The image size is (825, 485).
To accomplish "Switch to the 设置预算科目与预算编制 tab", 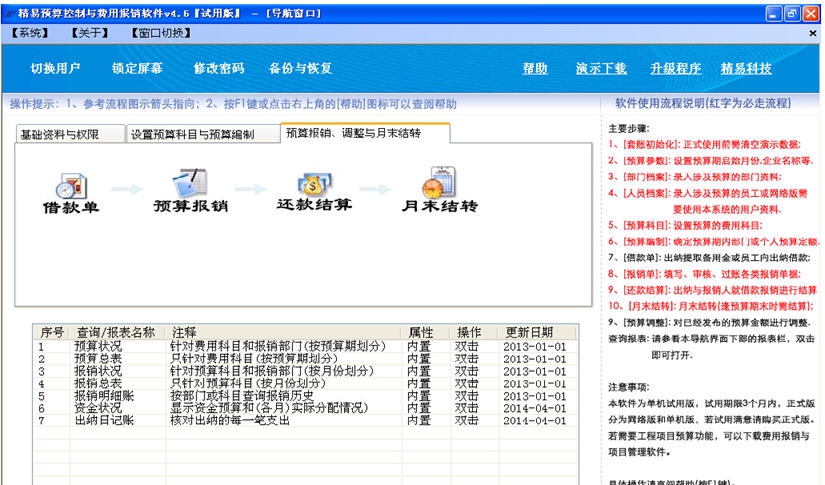I will [203, 134].
